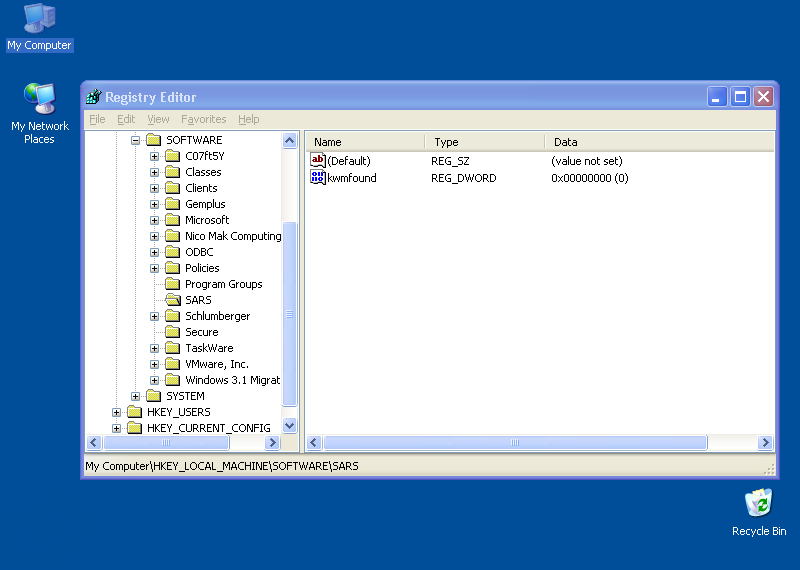Click the Classes folder icon
This screenshot has height=570, width=800.
[173, 172]
